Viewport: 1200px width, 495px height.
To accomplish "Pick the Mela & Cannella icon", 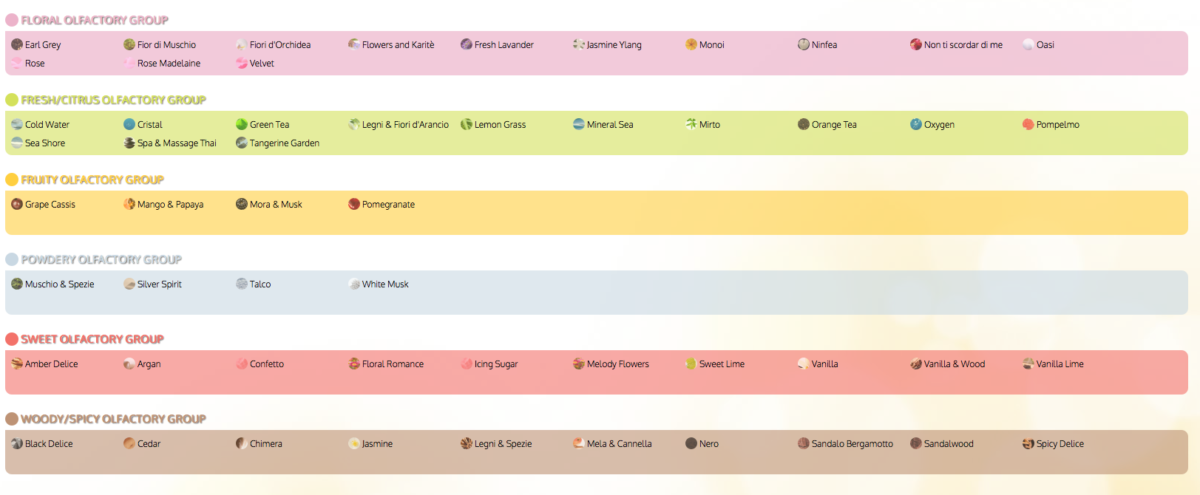I will (579, 444).
